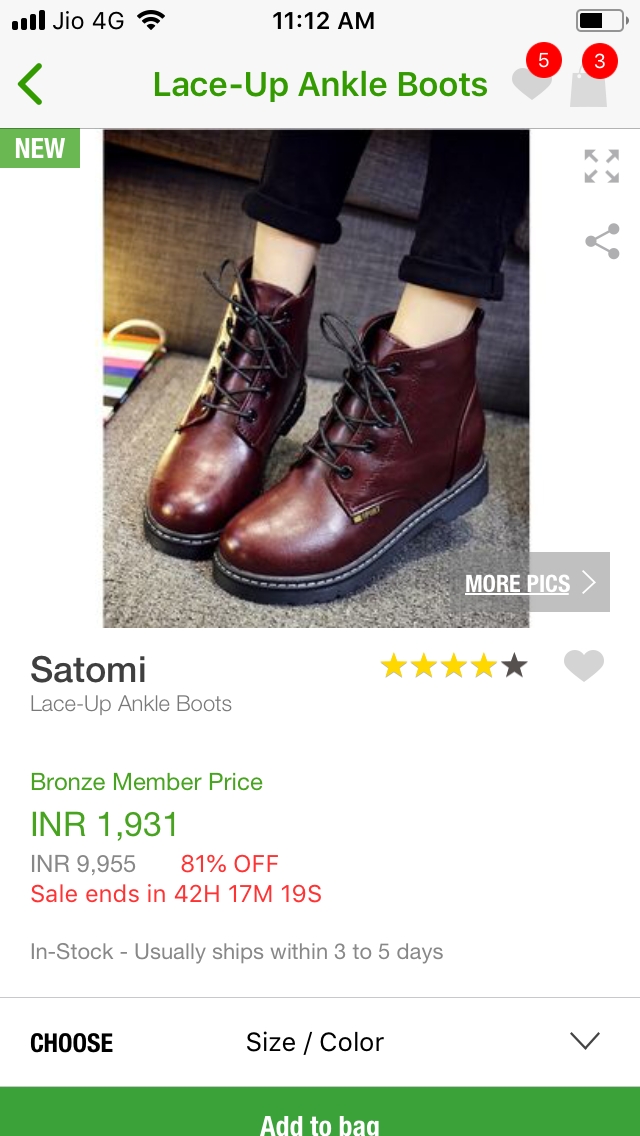Open the CHOOSE Size / Color selector
Screen dimensions: 640x1136
click(314, 1042)
